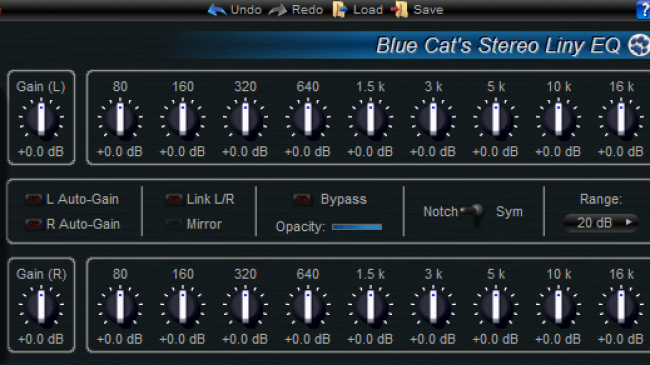The width and height of the screenshot is (650, 365).
Task: Click the Undo arrow icon
Action: (x=217, y=10)
